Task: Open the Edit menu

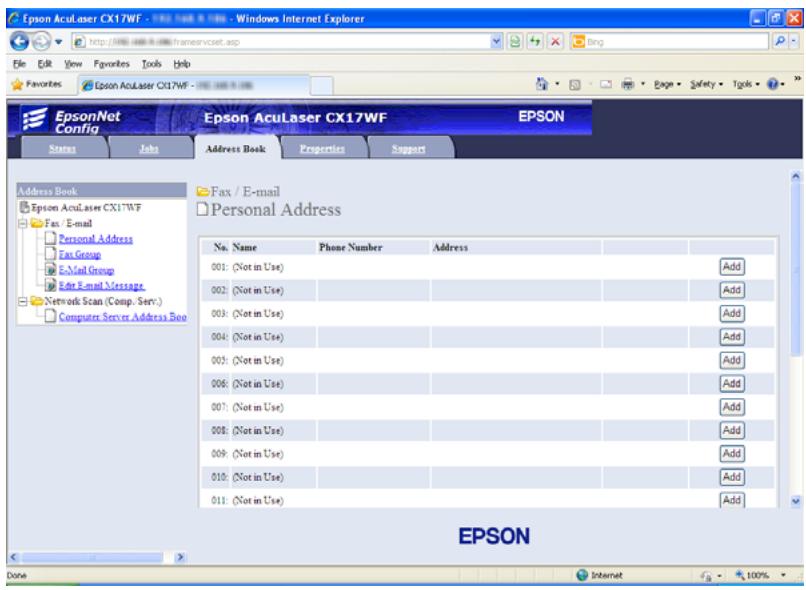Action: pos(45,64)
